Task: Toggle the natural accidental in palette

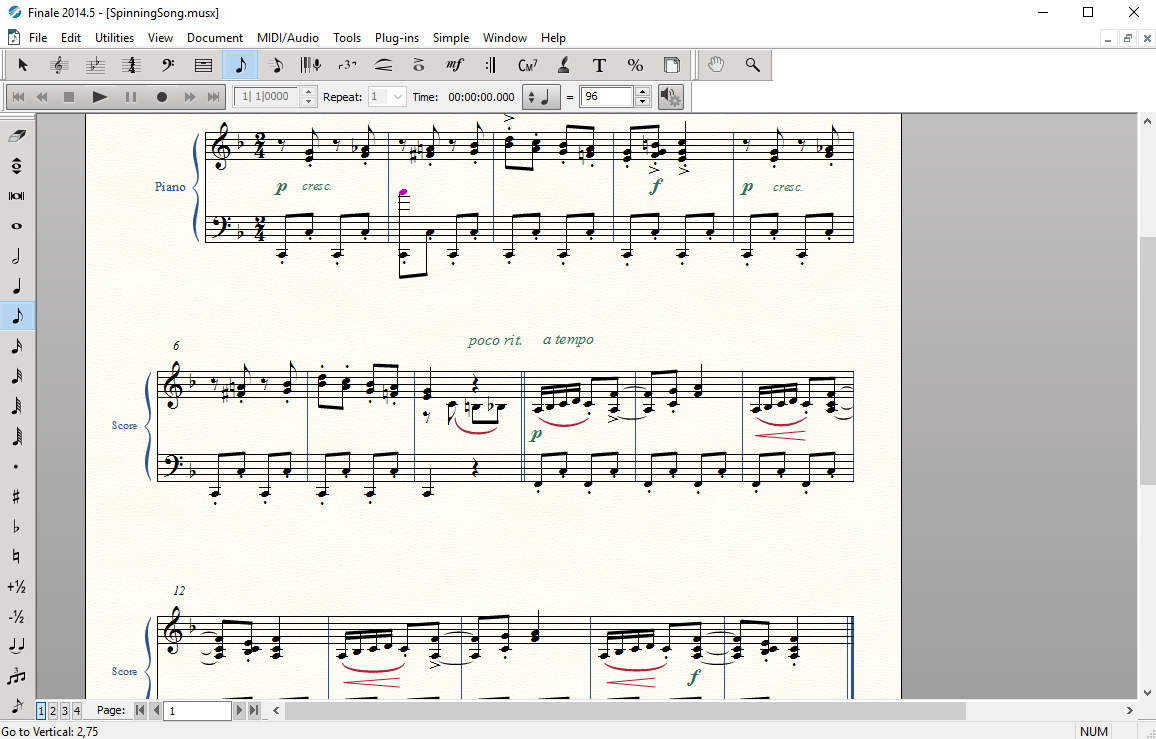Action: [17, 557]
